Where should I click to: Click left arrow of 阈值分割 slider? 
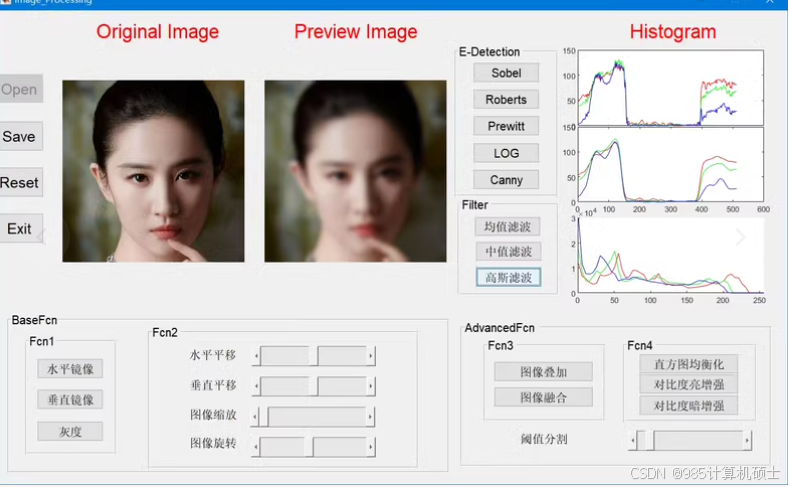[633, 441]
